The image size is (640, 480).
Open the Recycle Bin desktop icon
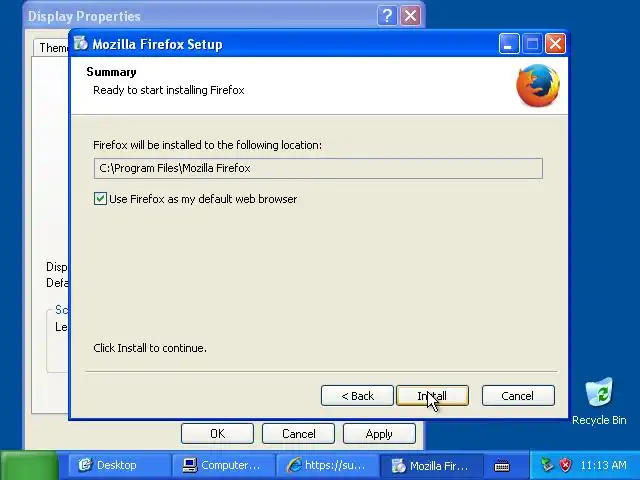599,402
